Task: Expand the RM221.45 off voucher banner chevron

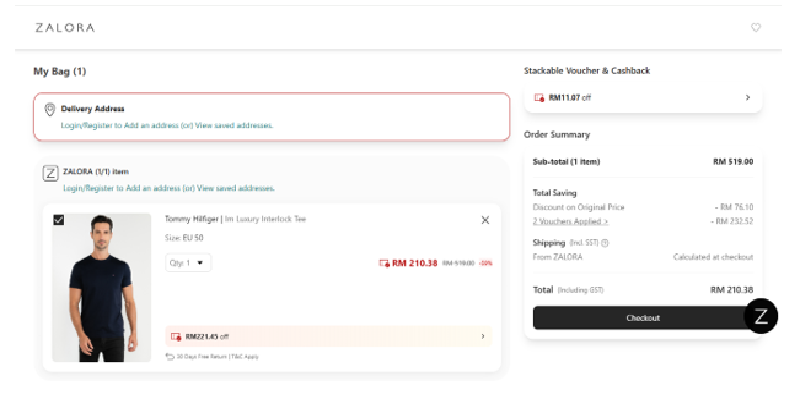Action: click(x=483, y=336)
